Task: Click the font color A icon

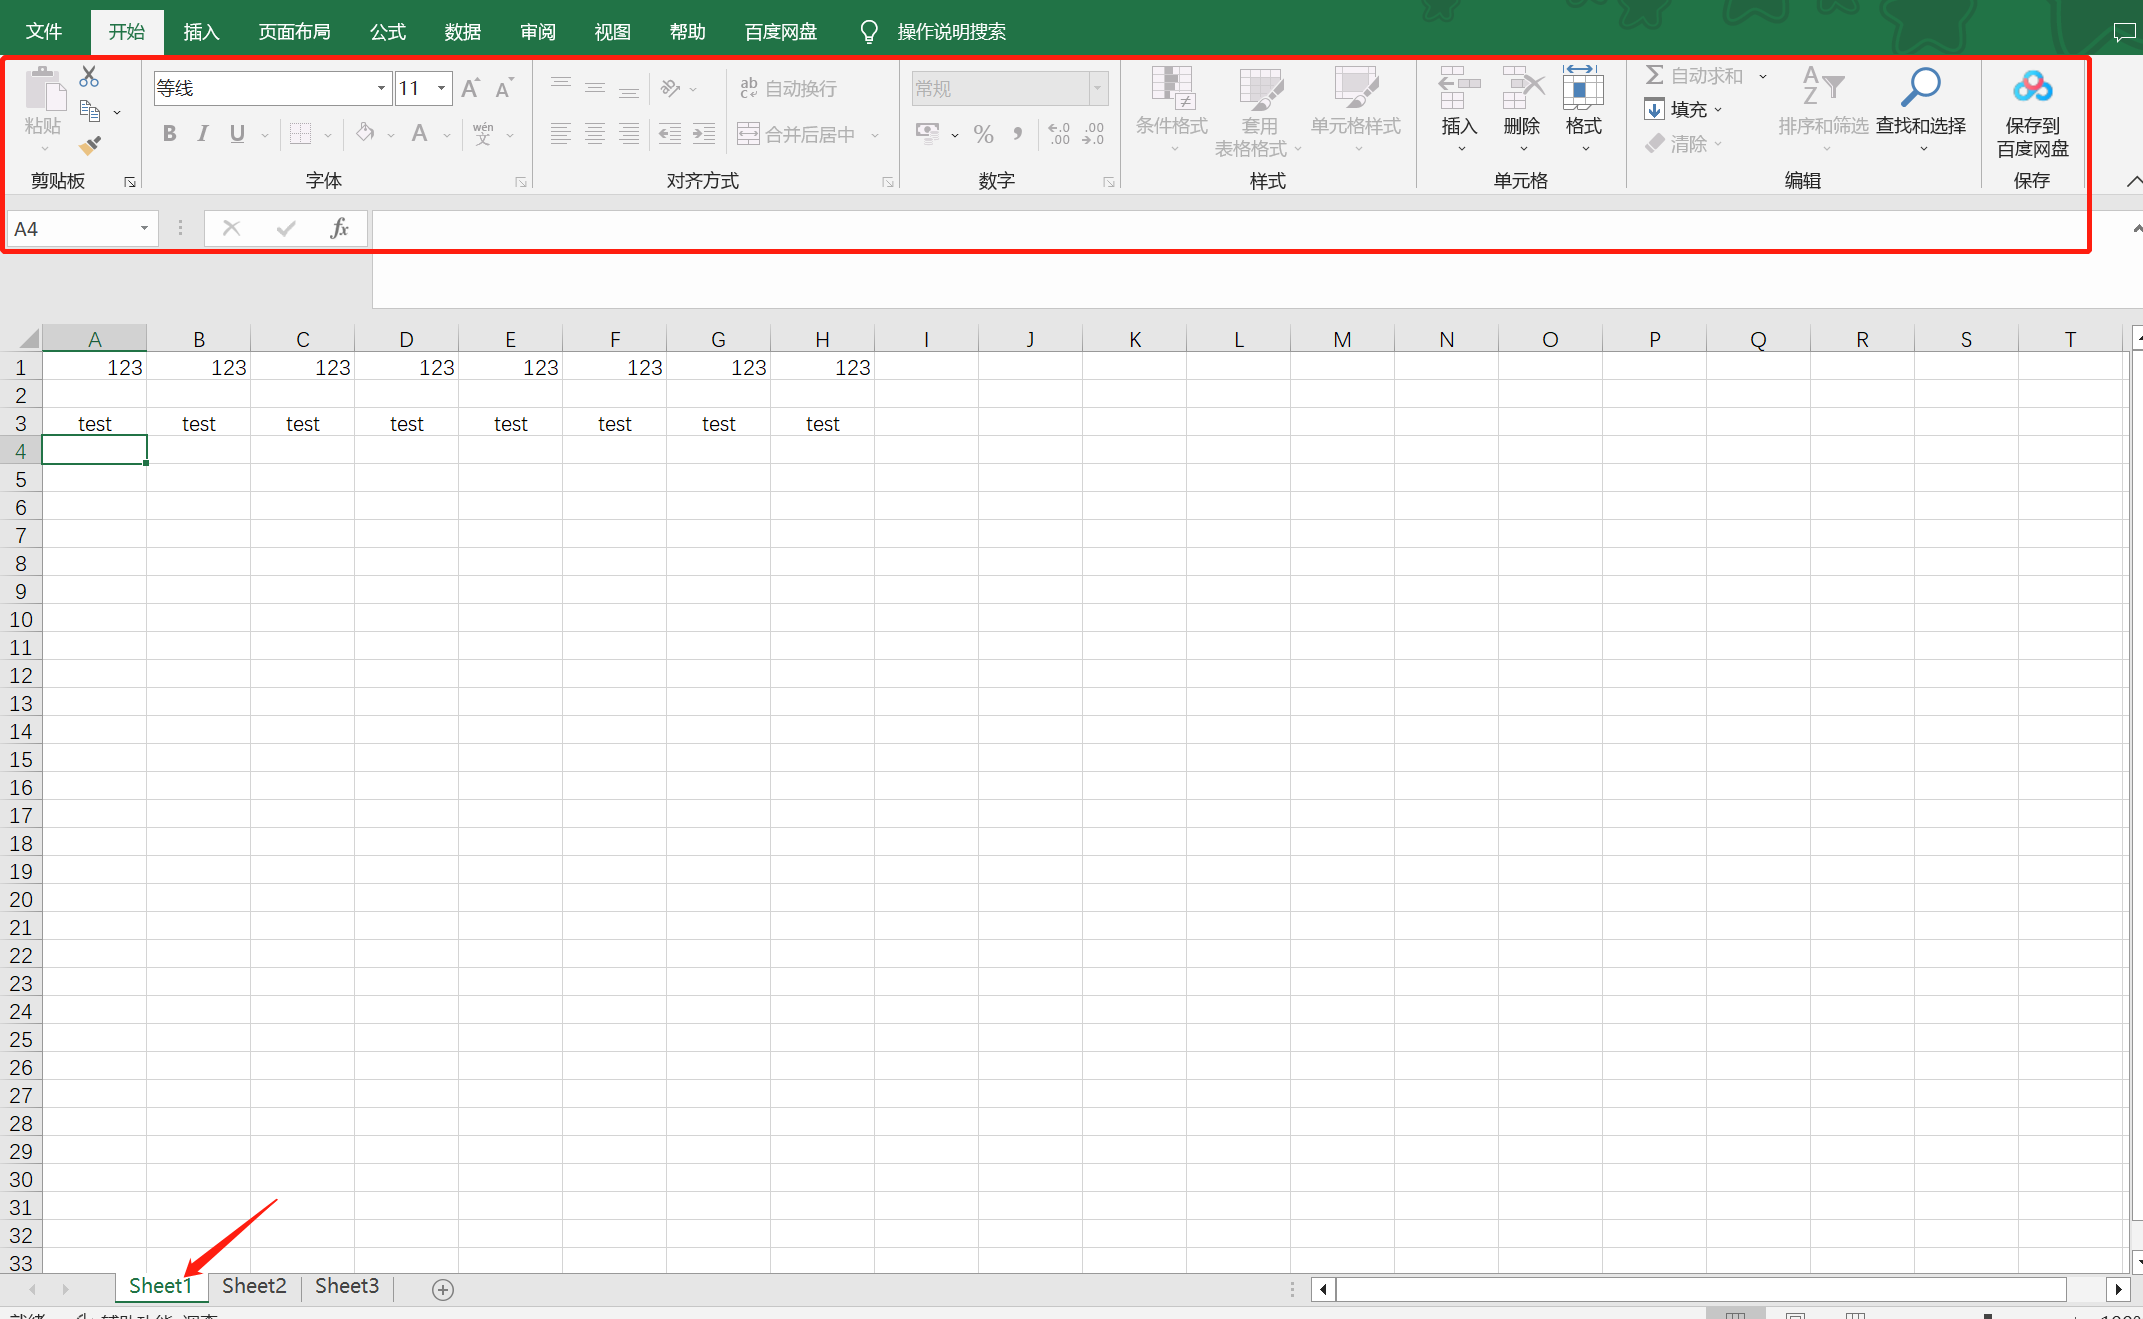Action: click(x=420, y=134)
